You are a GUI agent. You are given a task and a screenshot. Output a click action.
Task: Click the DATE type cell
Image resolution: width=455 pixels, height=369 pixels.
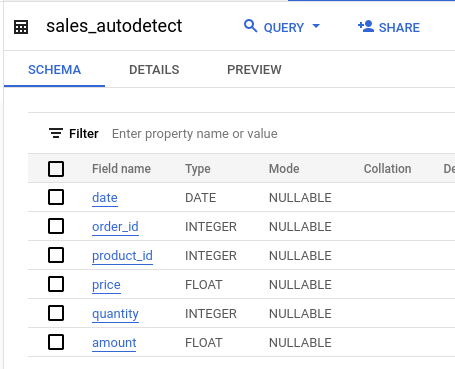[x=201, y=198]
